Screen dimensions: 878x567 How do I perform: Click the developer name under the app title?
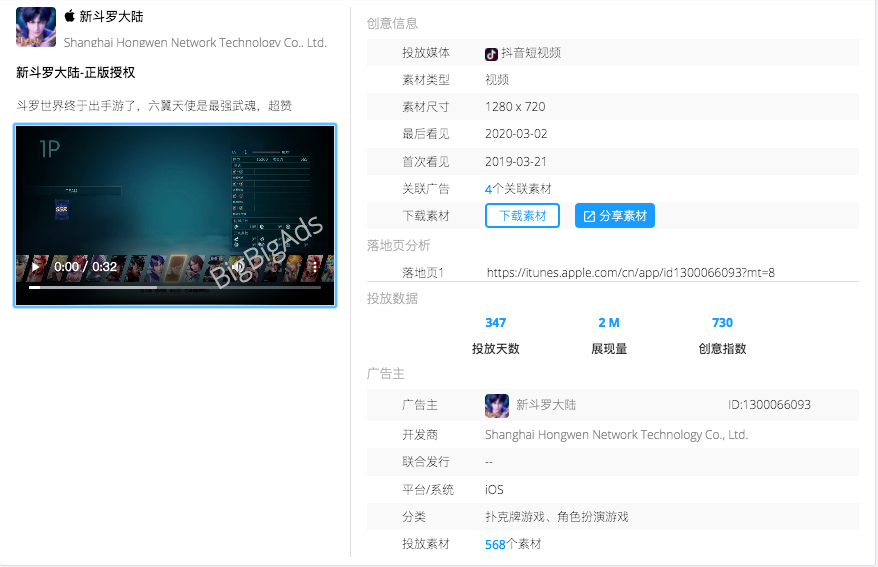tap(195, 43)
